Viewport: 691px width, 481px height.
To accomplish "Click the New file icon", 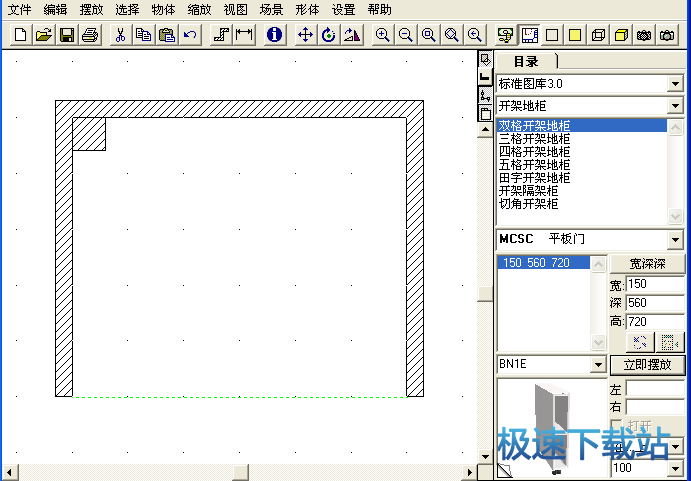I will [20, 35].
